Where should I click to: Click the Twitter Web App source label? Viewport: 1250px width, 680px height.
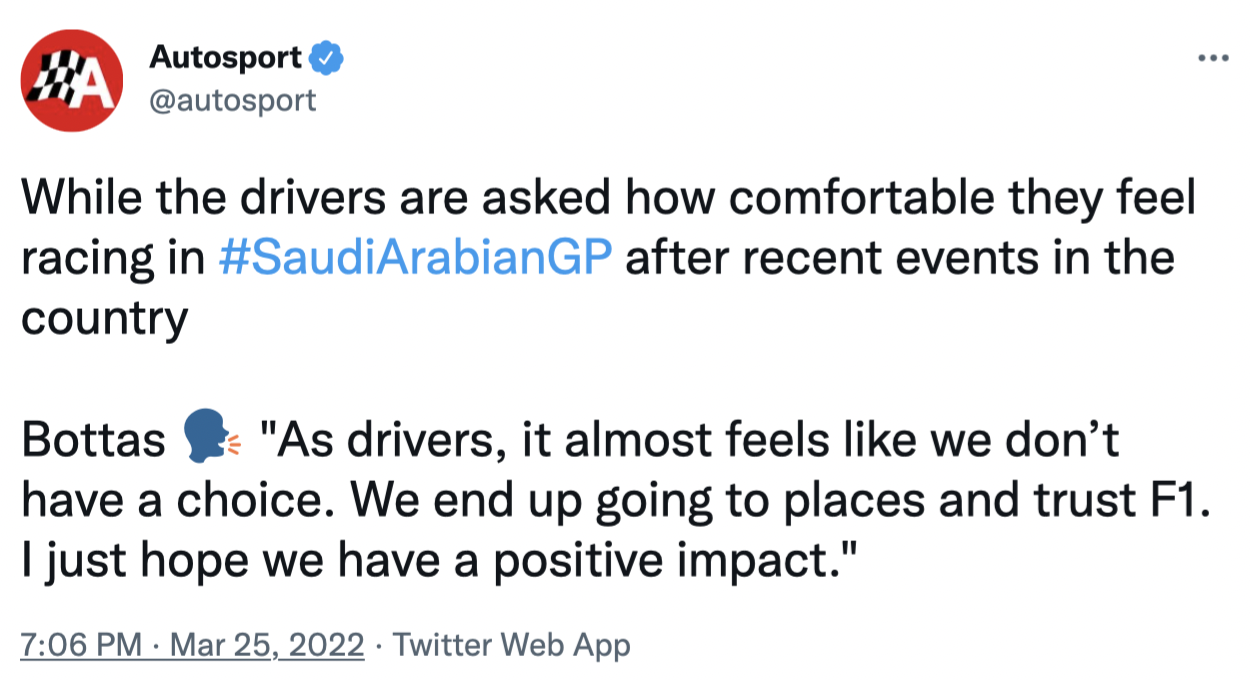pos(512,645)
